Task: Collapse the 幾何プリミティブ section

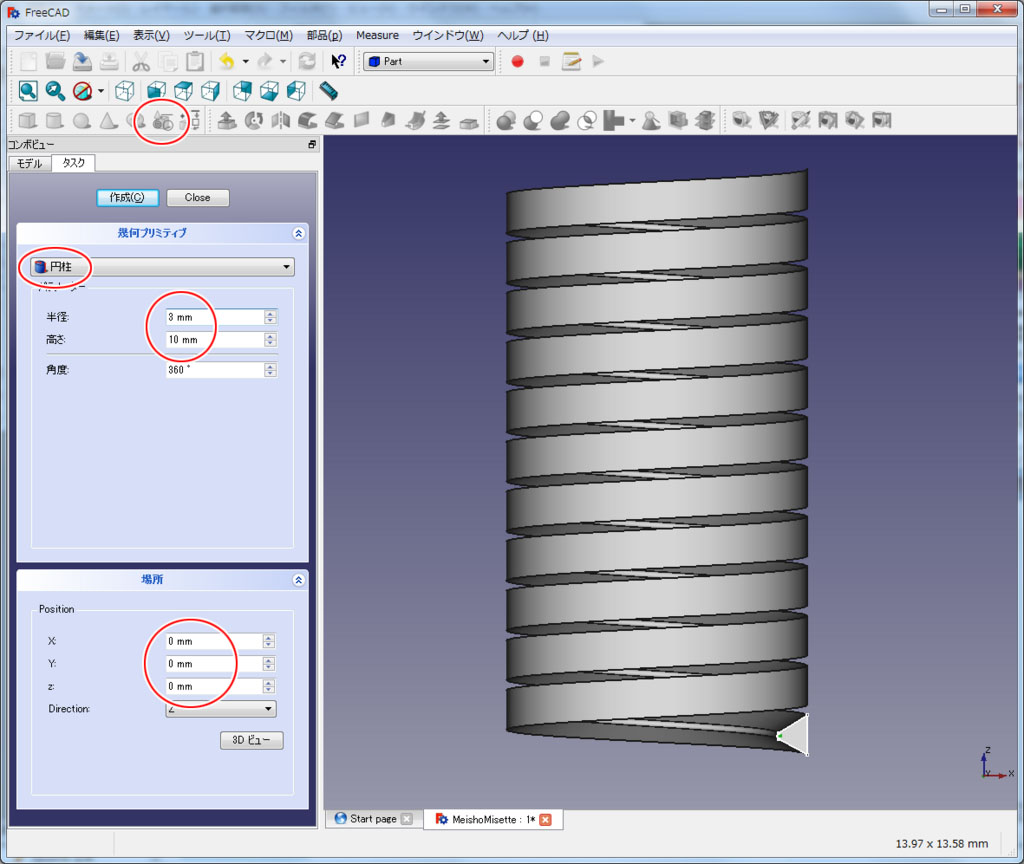Action: tap(298, 233)
